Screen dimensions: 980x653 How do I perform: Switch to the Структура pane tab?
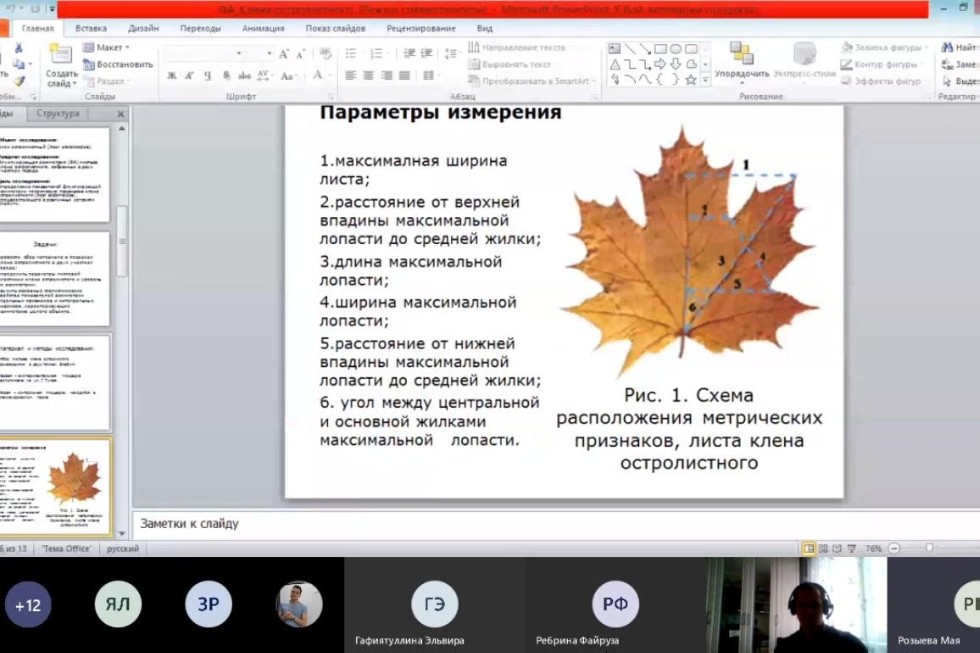57,114
